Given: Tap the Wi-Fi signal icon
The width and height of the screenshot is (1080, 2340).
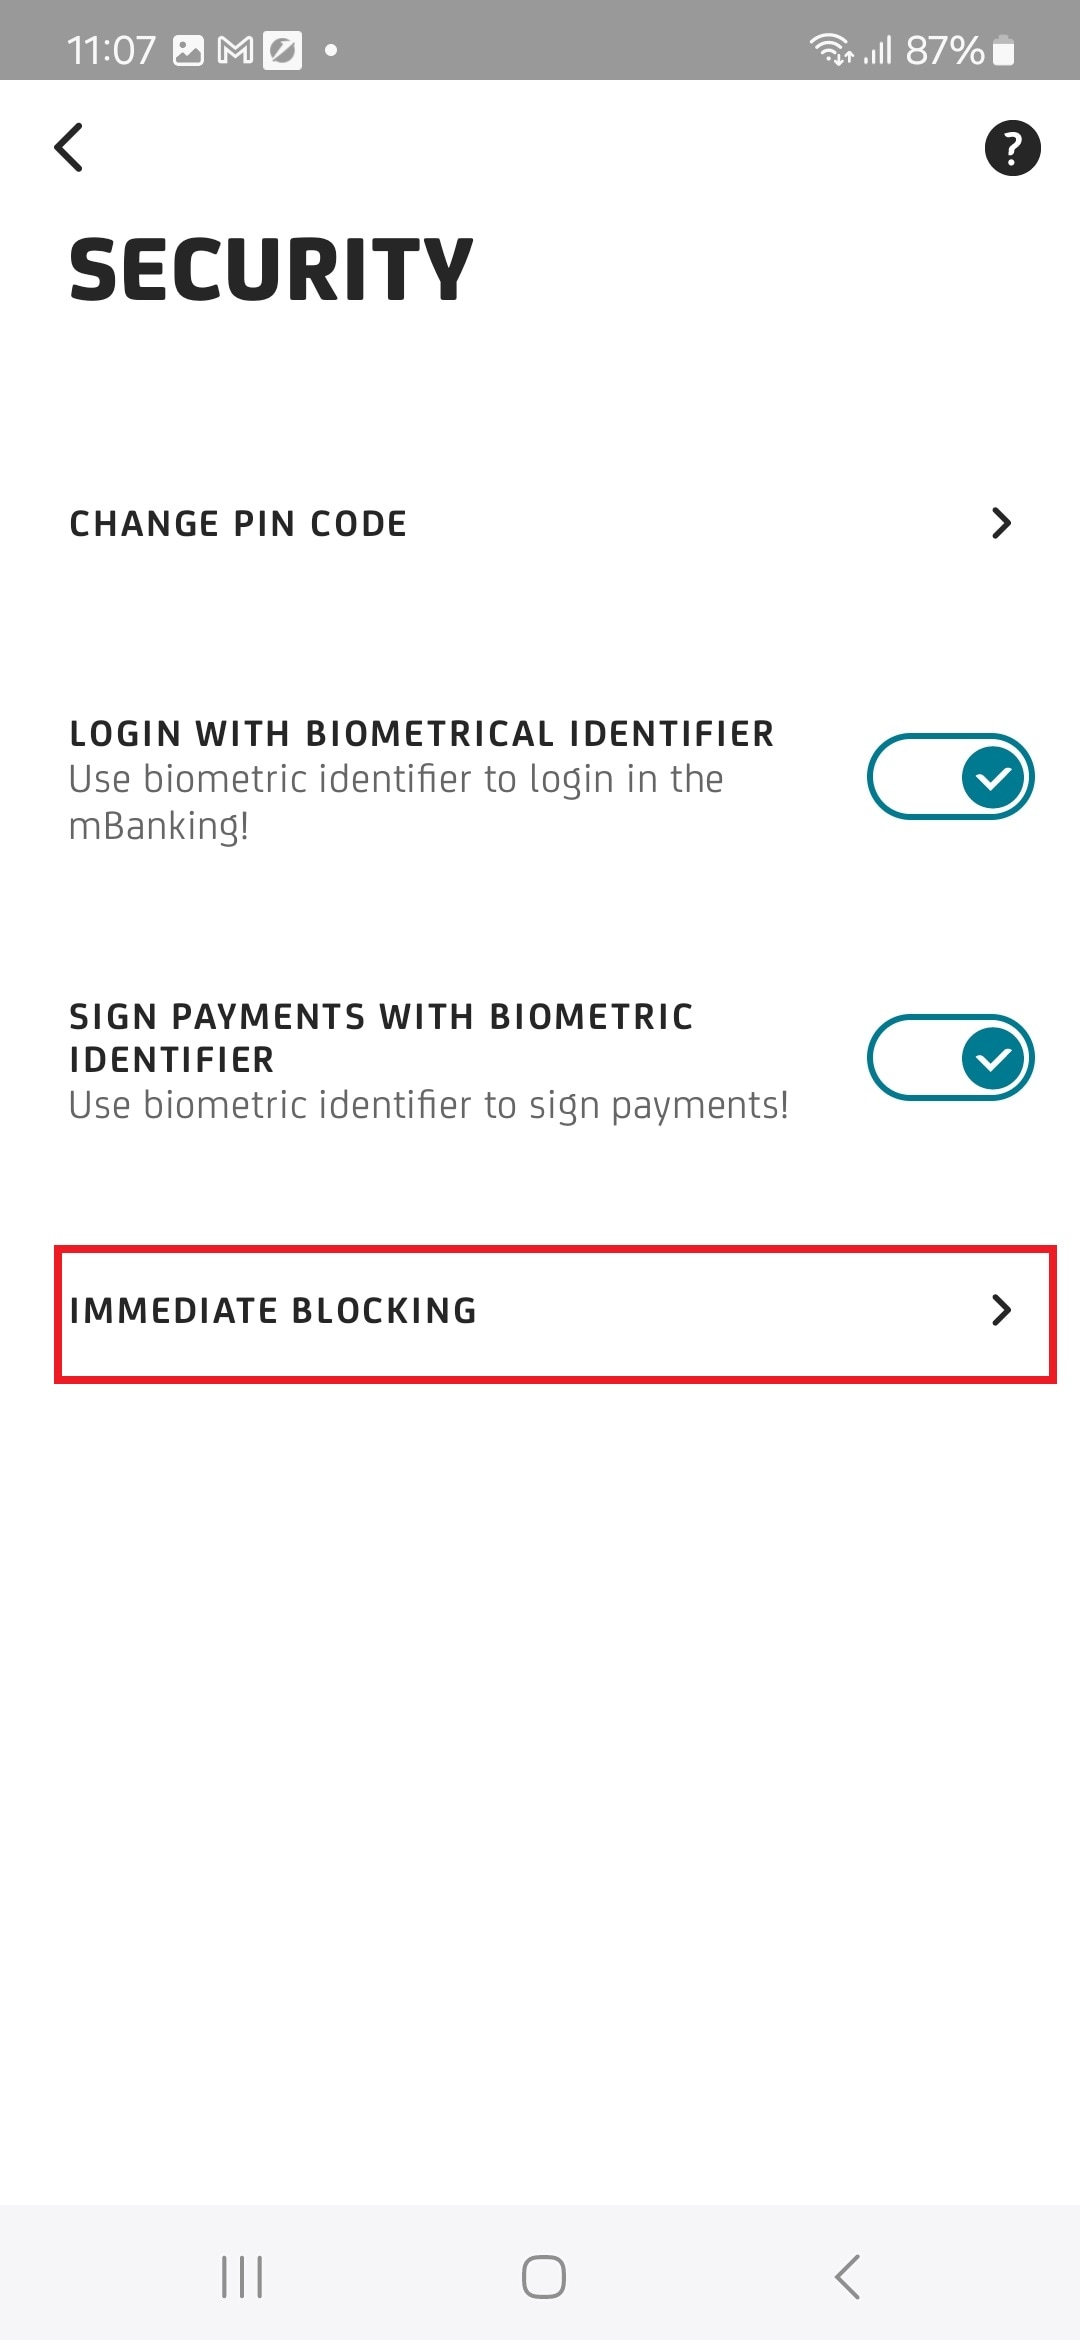Looking at the screenshot, I should click(x=829, y=48).
